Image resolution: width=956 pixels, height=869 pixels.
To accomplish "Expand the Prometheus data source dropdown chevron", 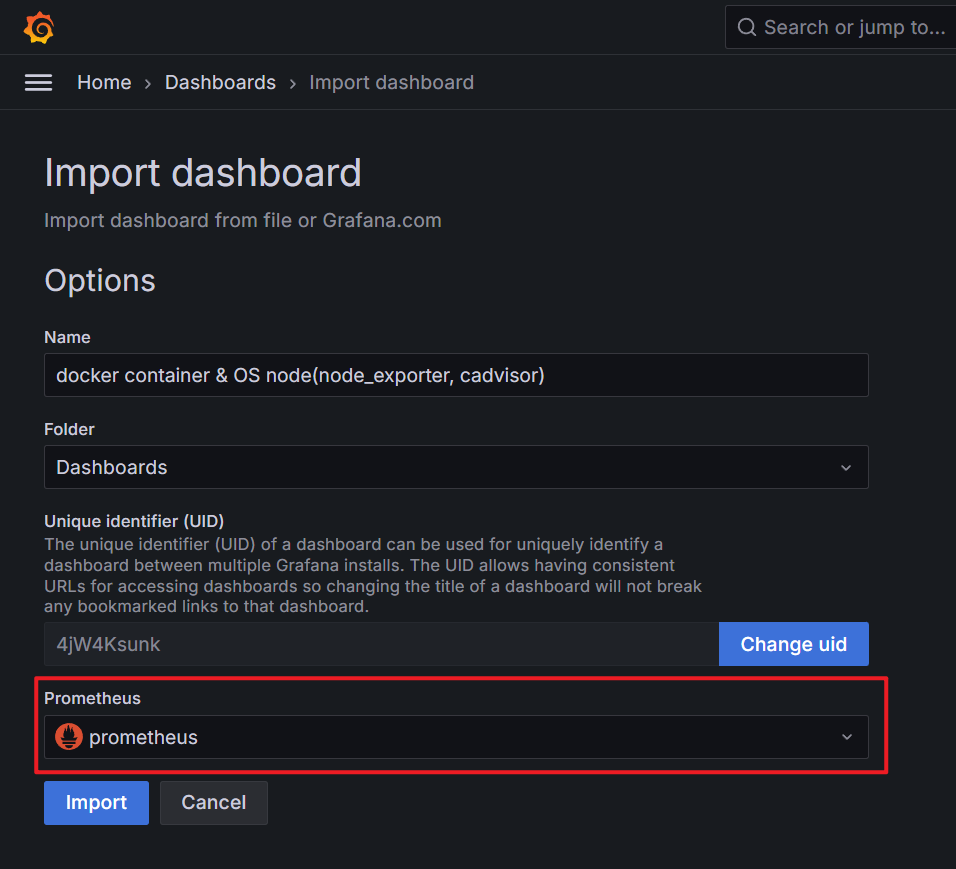I will (846, 736).
